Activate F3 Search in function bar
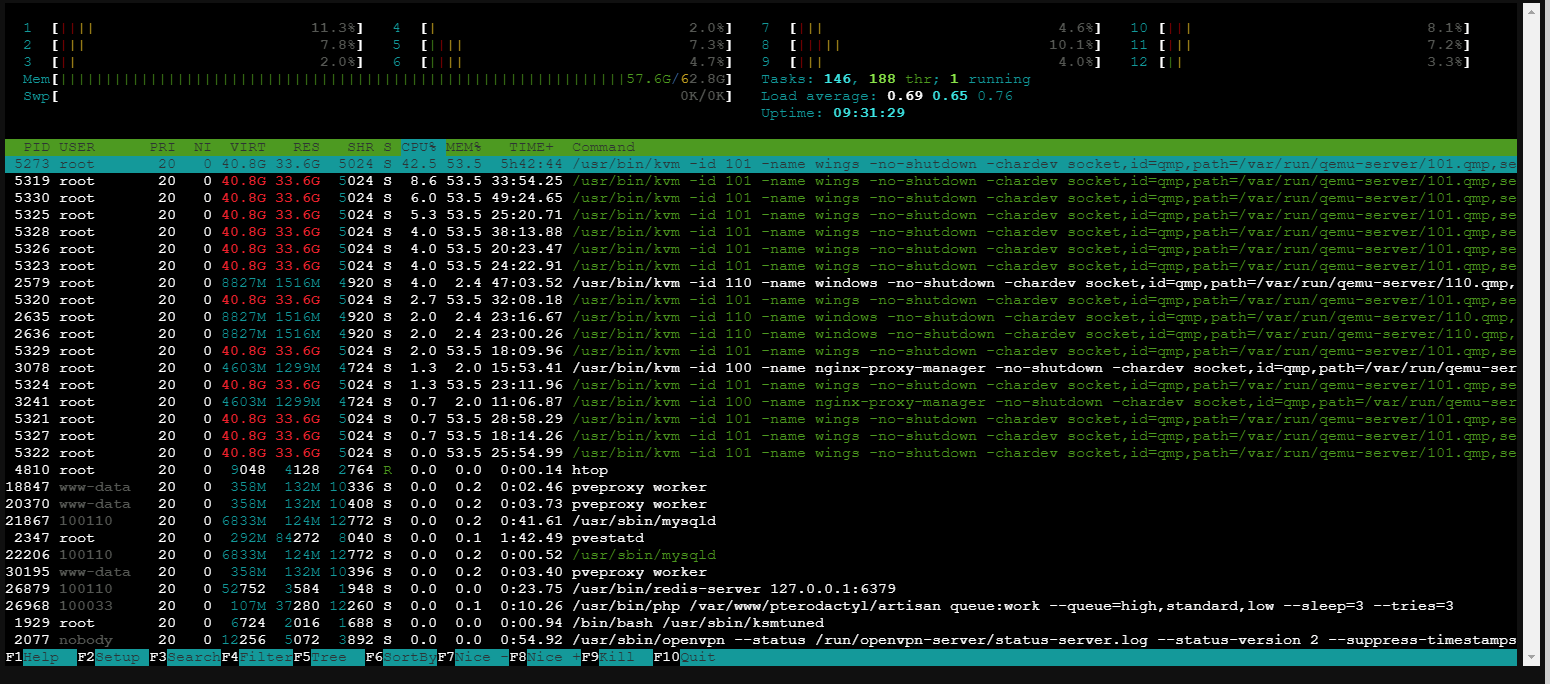1550x684 pixels. coord(193,657)
